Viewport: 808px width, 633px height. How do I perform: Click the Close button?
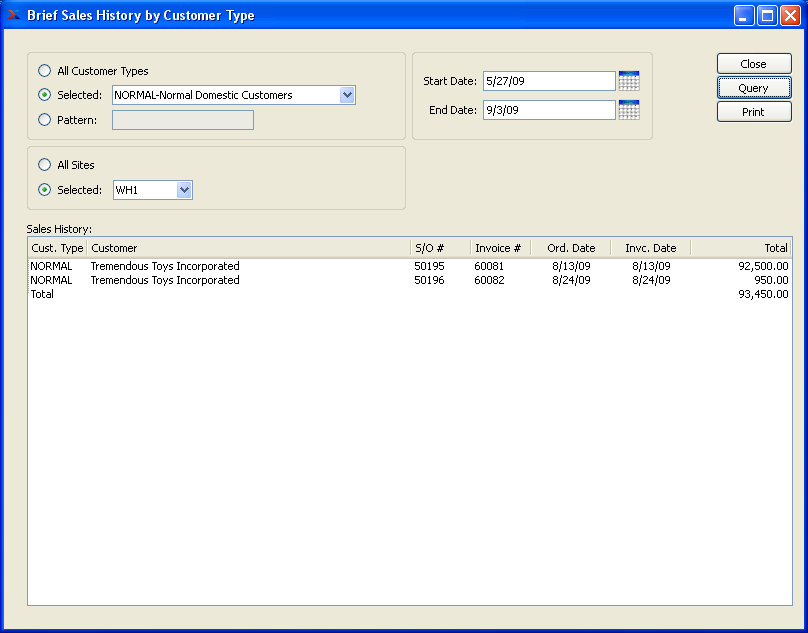point(753,64)
